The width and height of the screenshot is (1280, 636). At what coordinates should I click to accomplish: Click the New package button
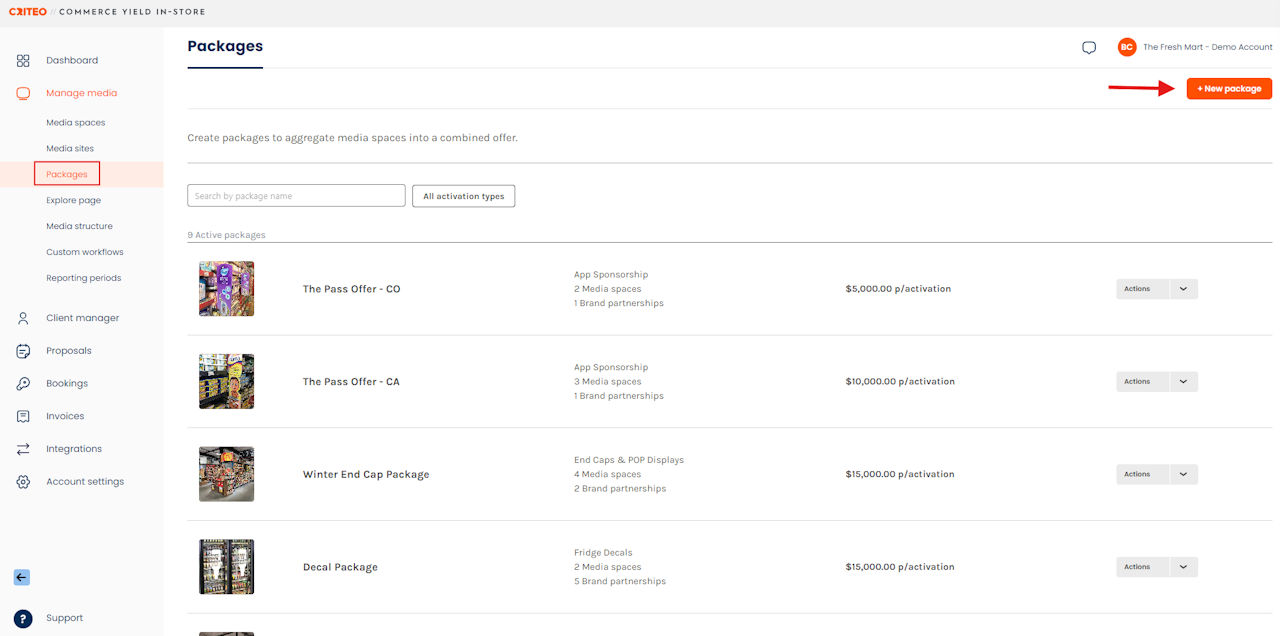point(1229,89)
